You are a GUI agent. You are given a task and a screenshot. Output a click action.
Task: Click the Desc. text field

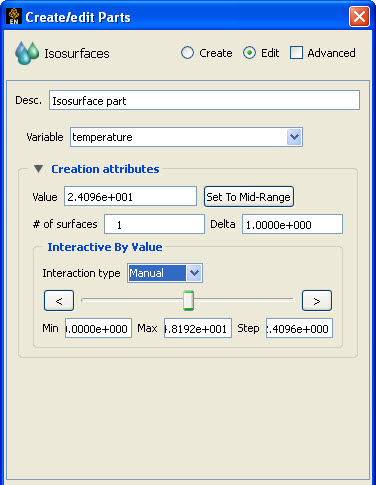(x=204, y=100)
